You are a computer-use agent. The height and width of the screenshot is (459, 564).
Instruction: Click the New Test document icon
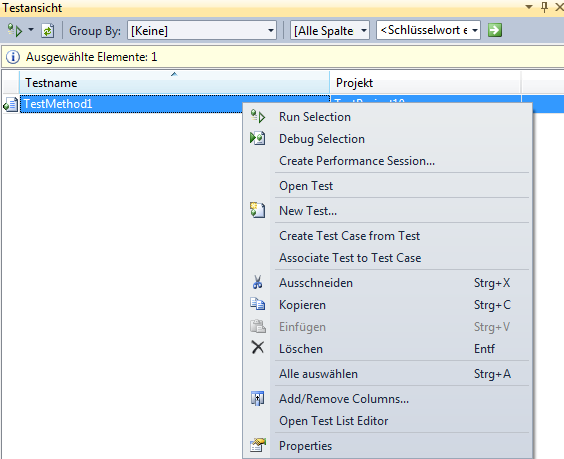point(258,210)
